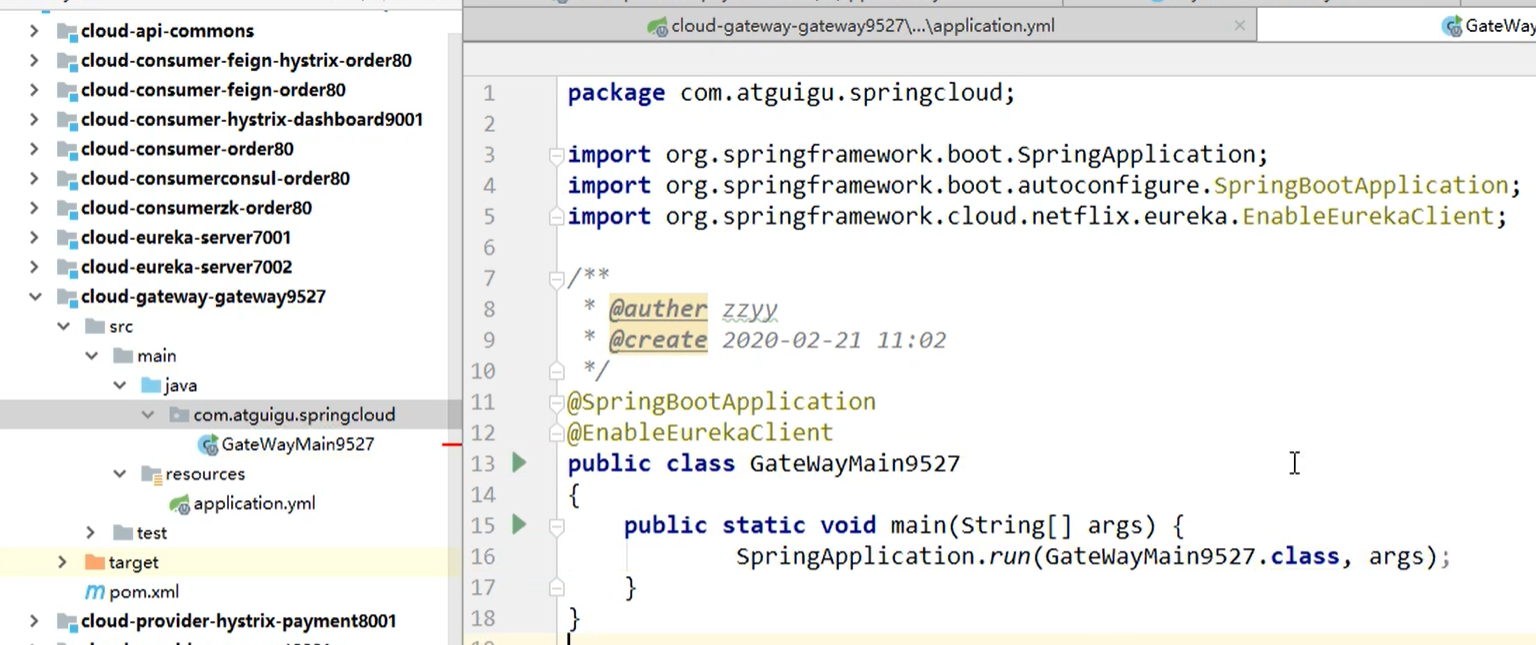Collapse the src folder
The image size is (1536, 645).
pyautogui.click(x=63, y=326)
